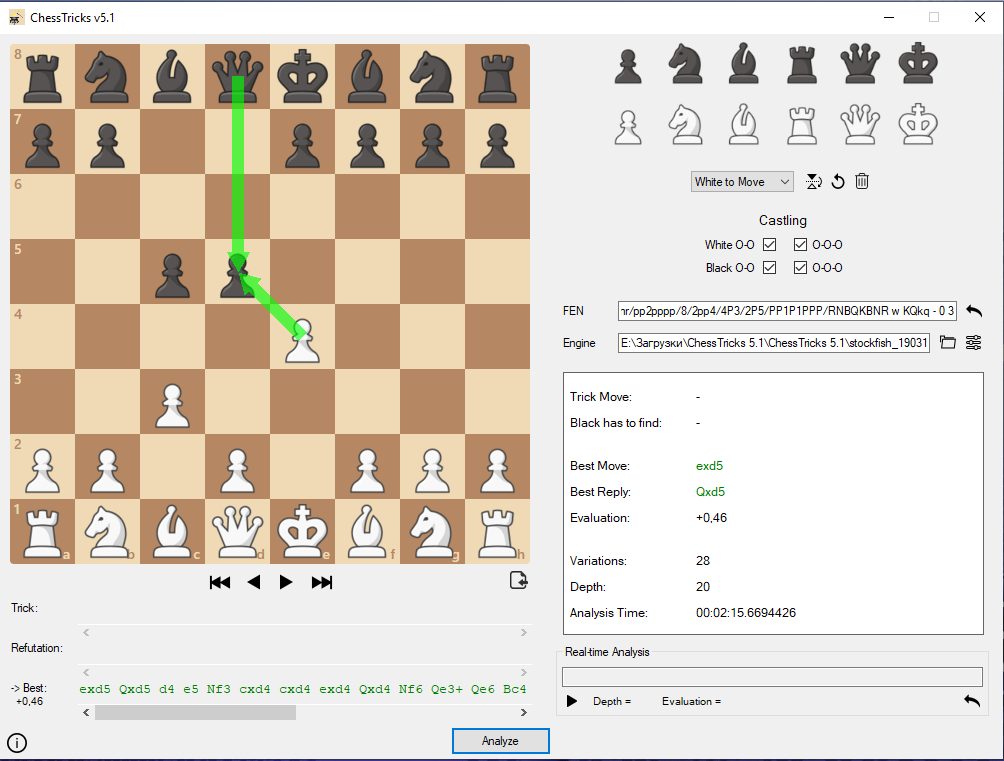Start real-time analysis play button
The image size is (1004, 761).
(572, 701)
